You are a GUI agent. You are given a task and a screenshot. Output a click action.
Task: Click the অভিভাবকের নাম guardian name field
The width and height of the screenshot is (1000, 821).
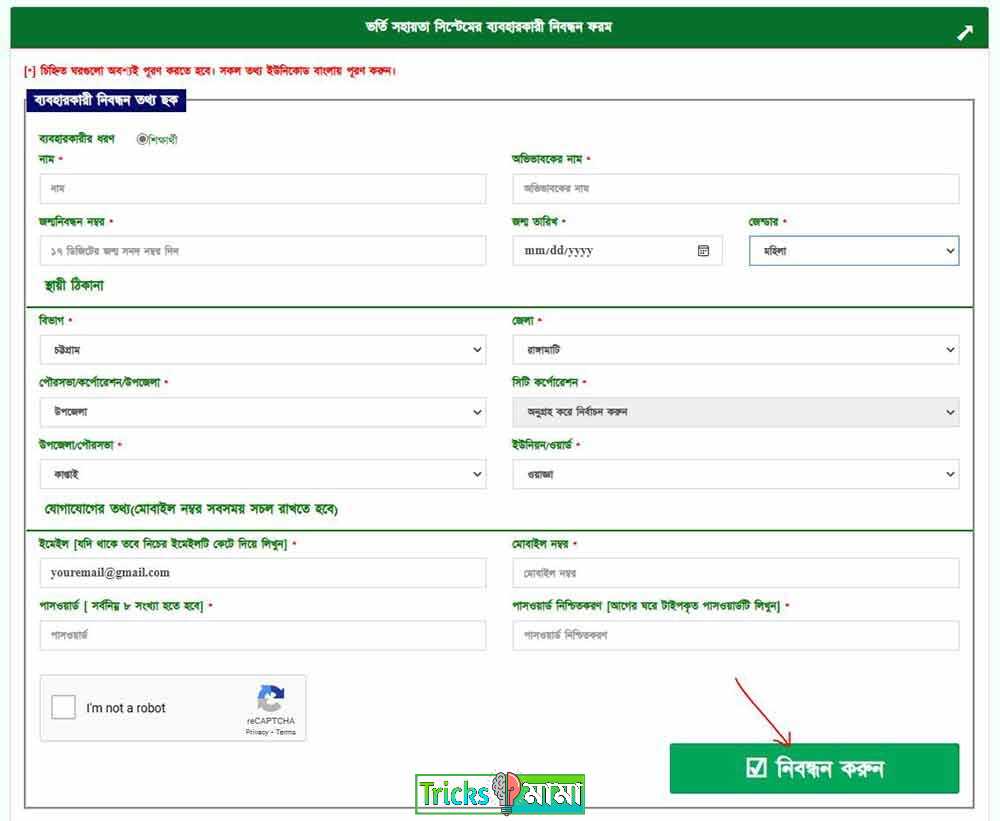(x=735, y=189)
